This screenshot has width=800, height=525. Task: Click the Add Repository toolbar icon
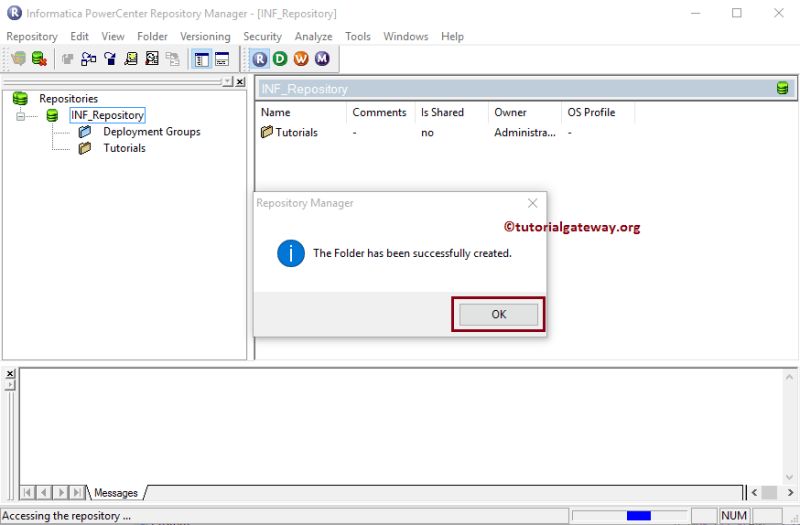tap(18, 59)
